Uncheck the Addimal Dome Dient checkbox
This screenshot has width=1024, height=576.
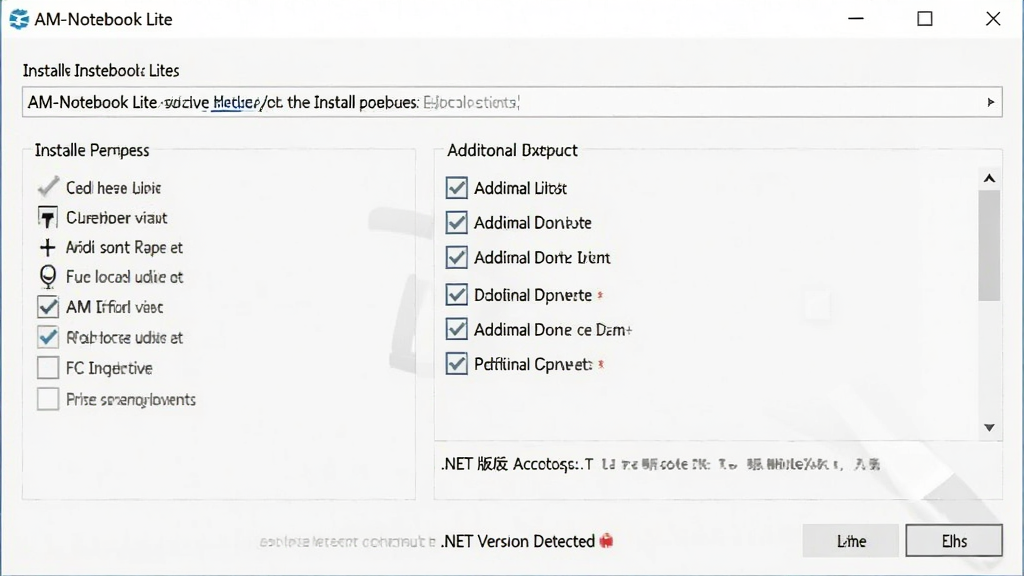click(x=456, y=257)
